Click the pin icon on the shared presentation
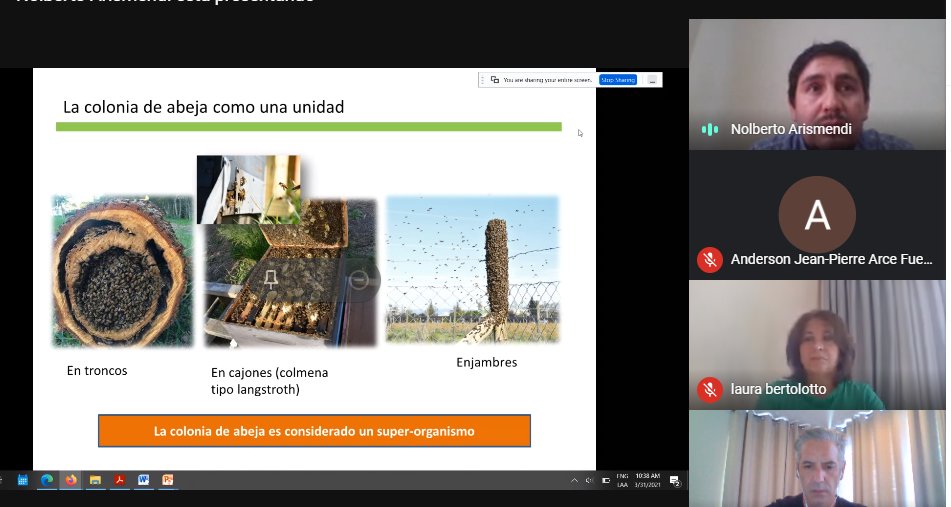The width and height of the screenshot is (951, 507). [270, 281]
